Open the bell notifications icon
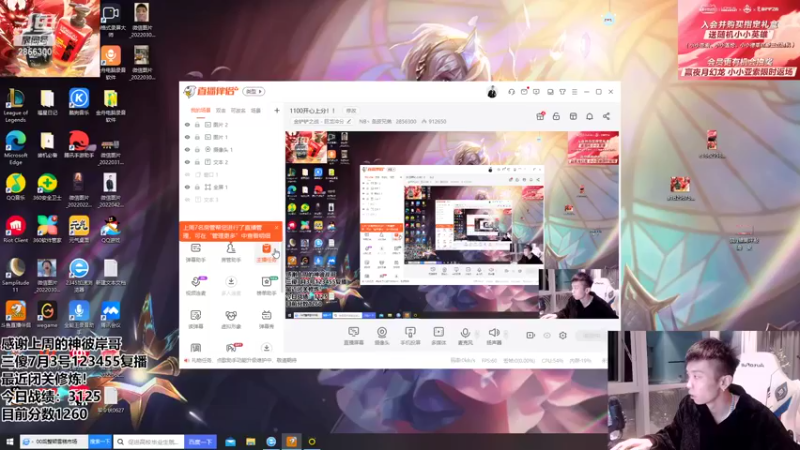This screenshot has width=800, height=450. [589, 116]
